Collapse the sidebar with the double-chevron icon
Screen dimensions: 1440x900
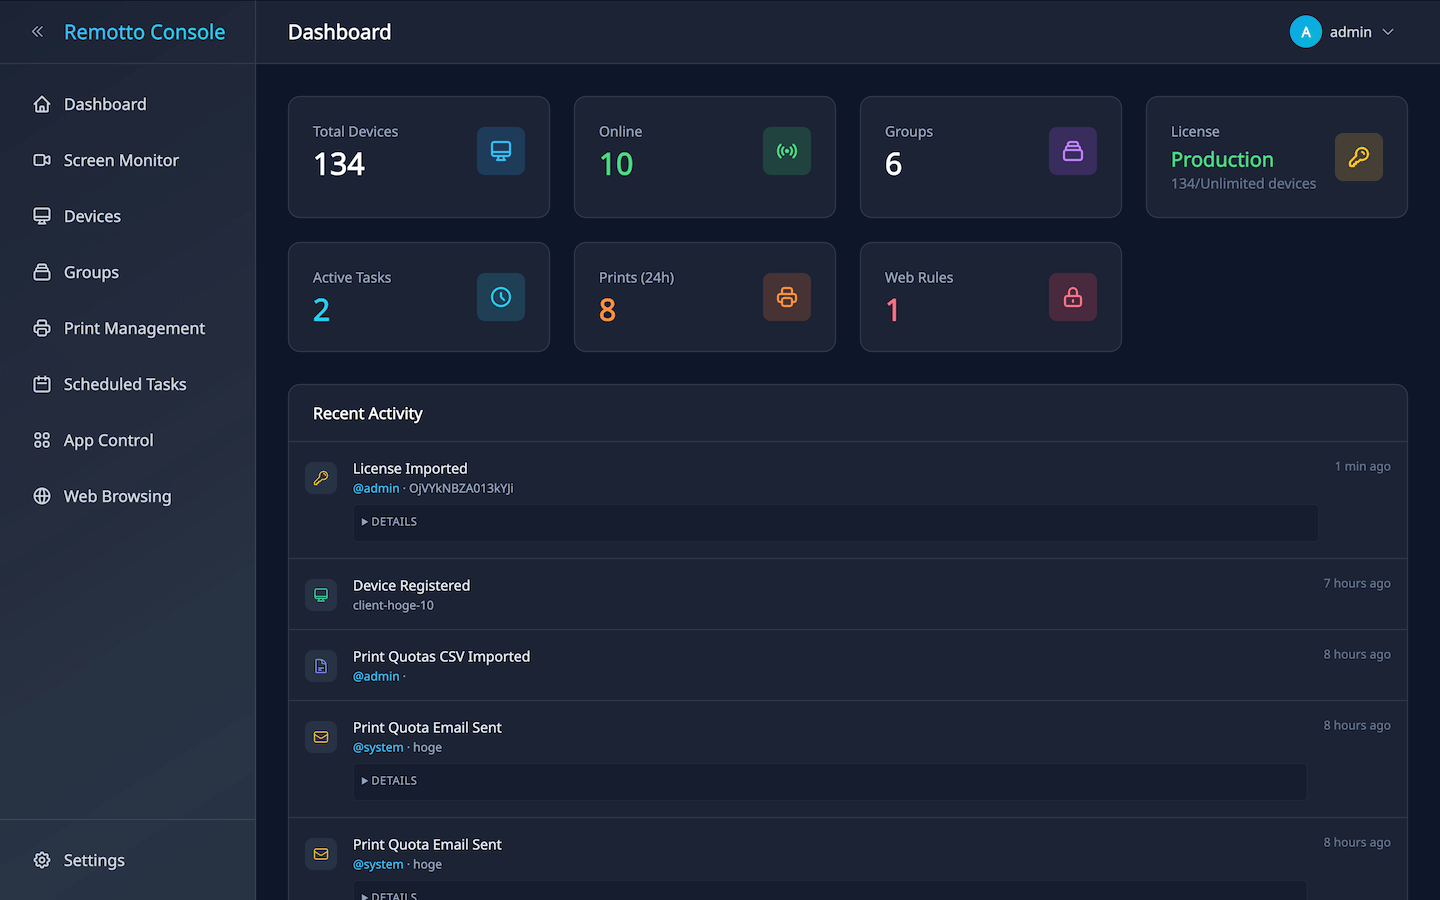(x=37, y=32)
